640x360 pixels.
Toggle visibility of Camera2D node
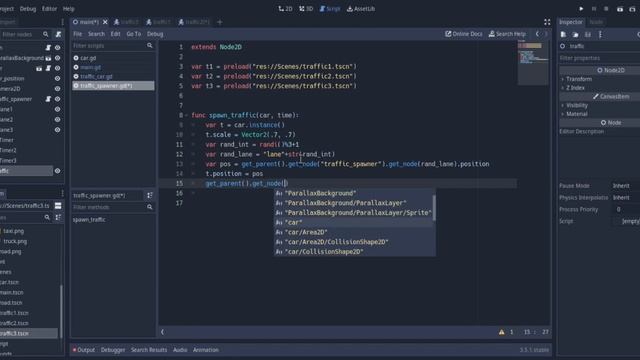(58, 89)
